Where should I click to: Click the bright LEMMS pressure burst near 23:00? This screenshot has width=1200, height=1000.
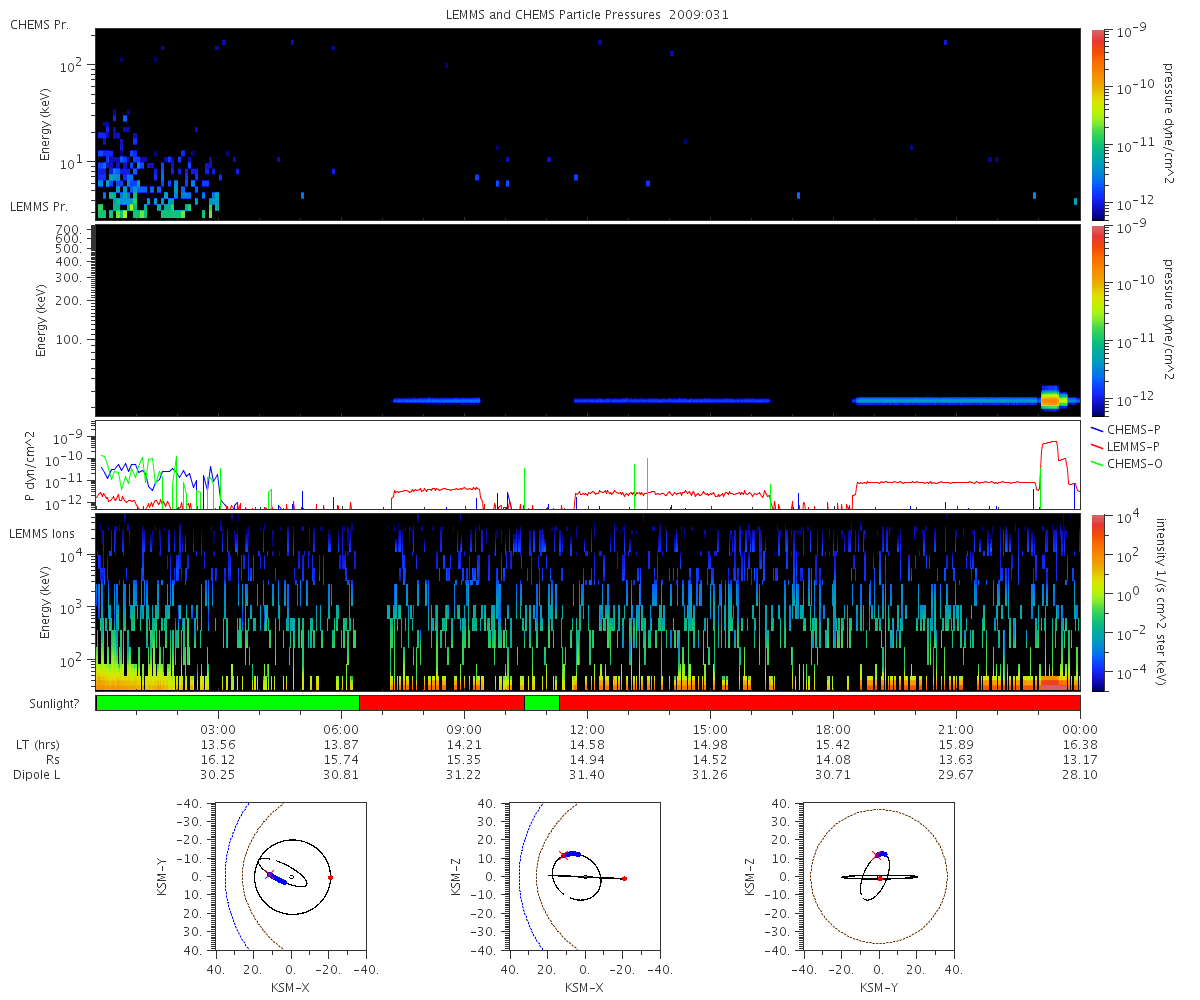click(x=1050, y=398)
